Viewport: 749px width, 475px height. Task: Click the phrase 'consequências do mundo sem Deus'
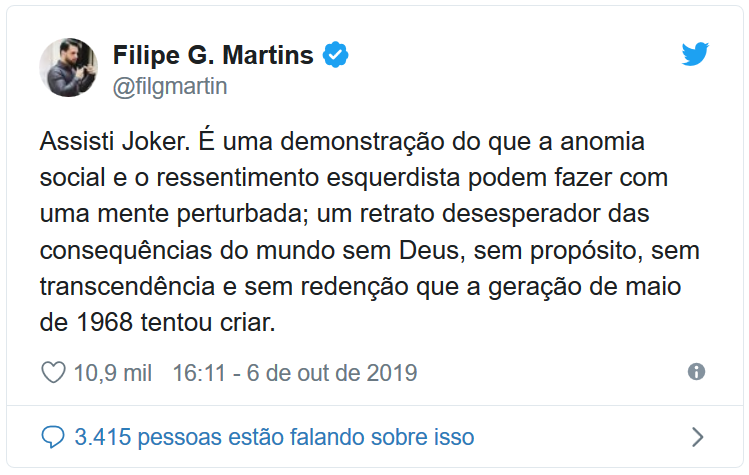click(249, 250)
